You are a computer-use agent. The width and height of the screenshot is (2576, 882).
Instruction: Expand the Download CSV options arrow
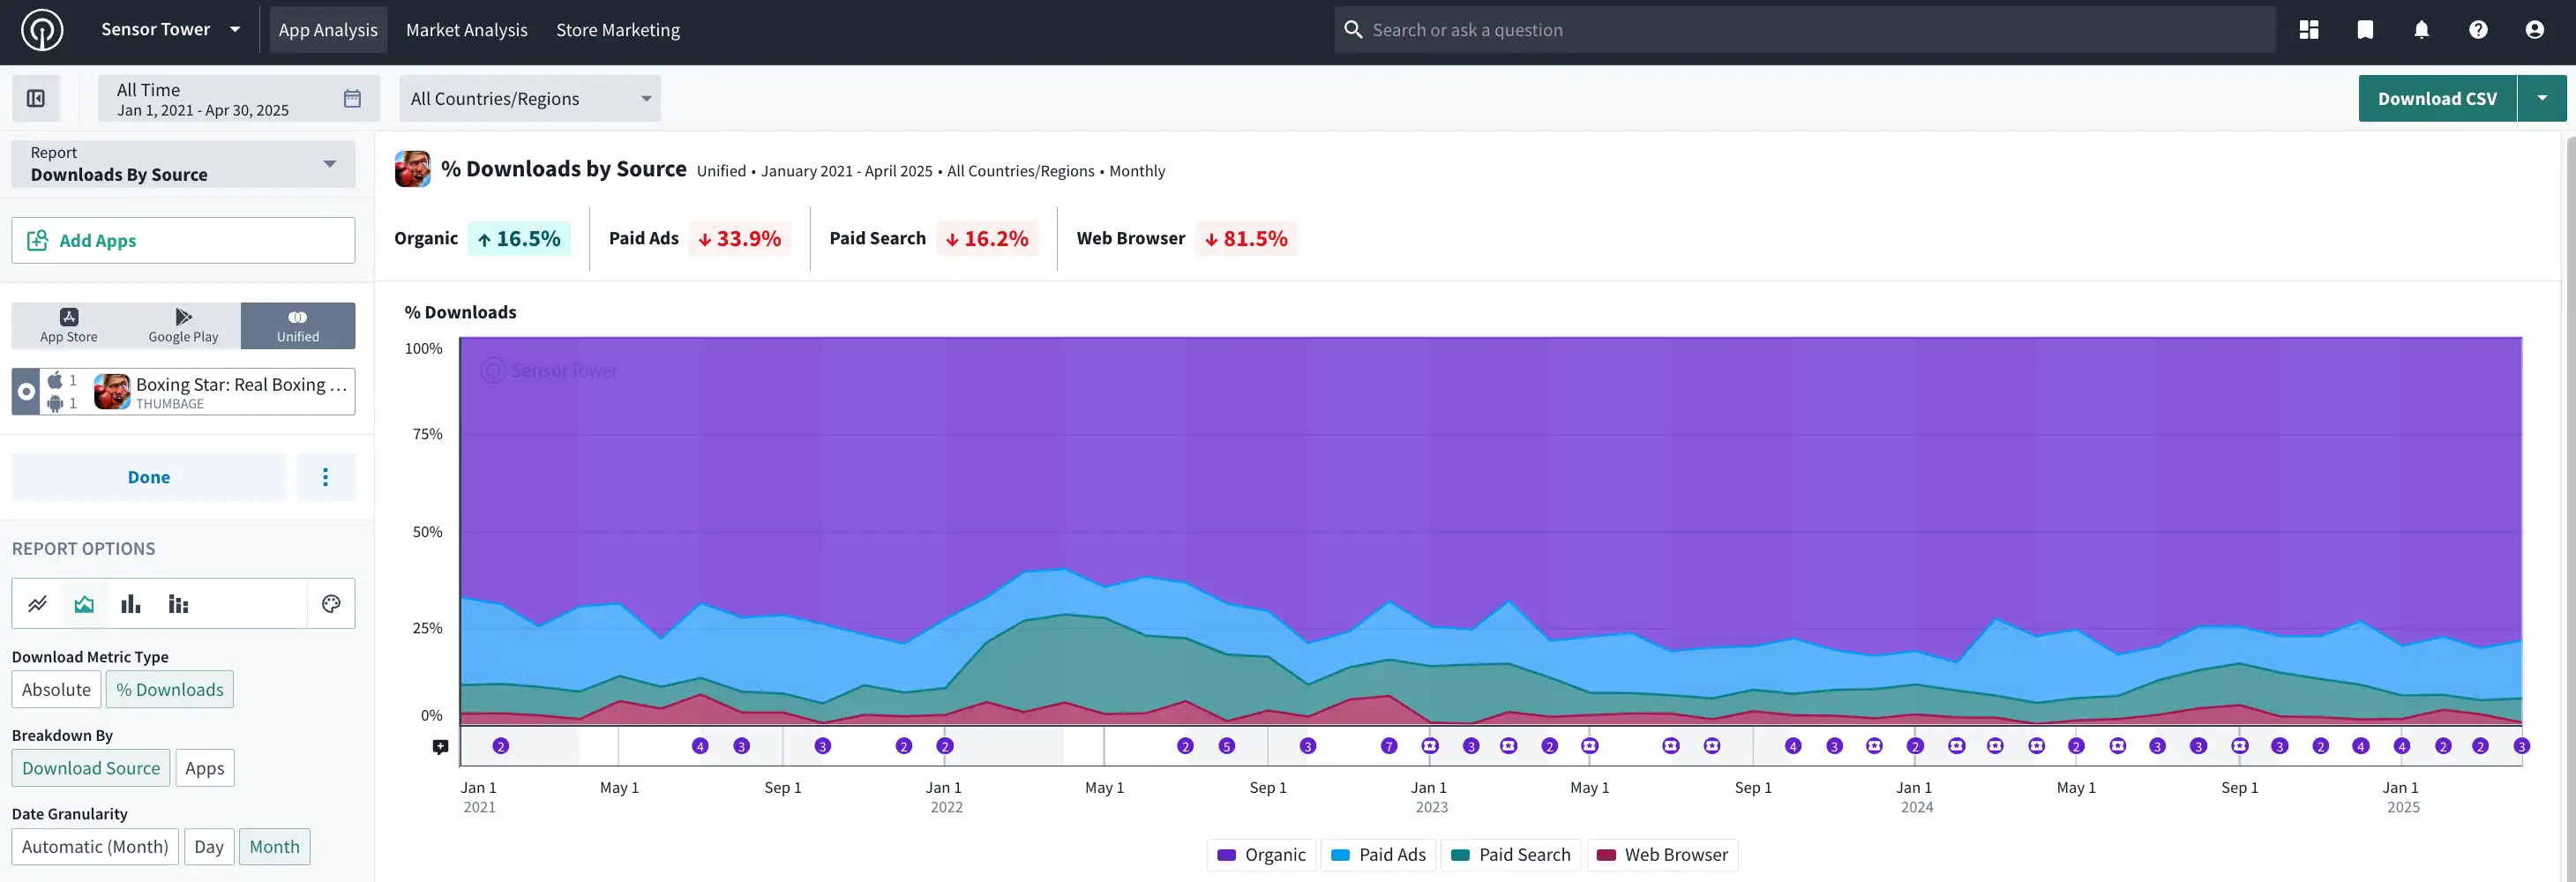pos(2541,98)
